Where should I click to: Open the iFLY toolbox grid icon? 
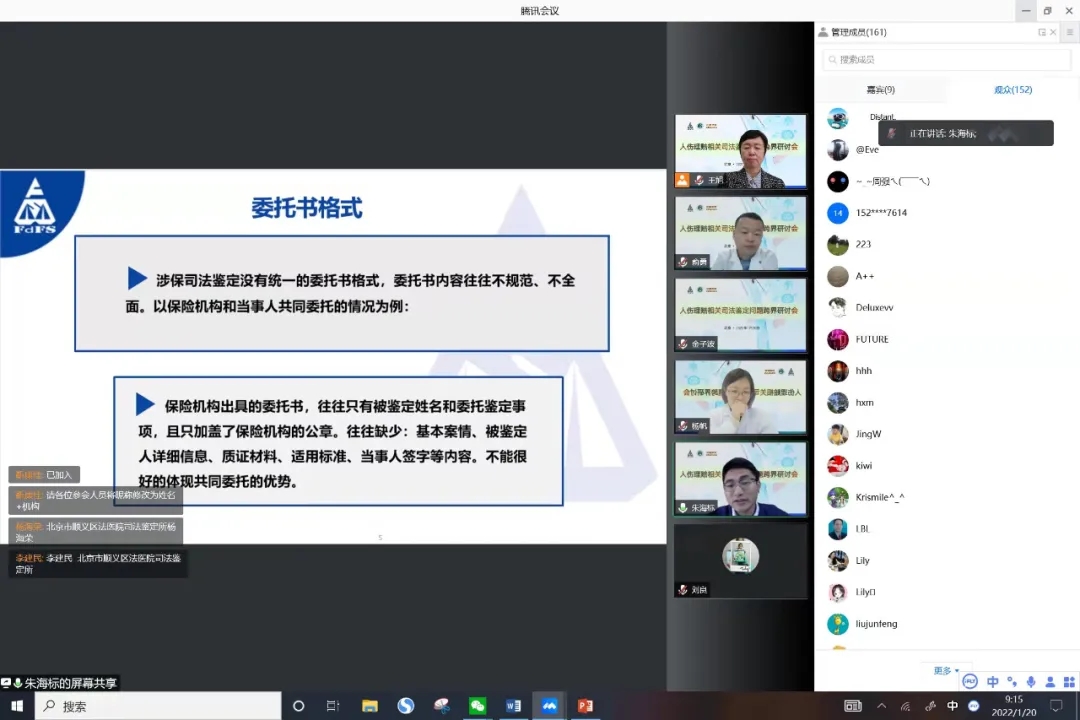pos(1069,681)
